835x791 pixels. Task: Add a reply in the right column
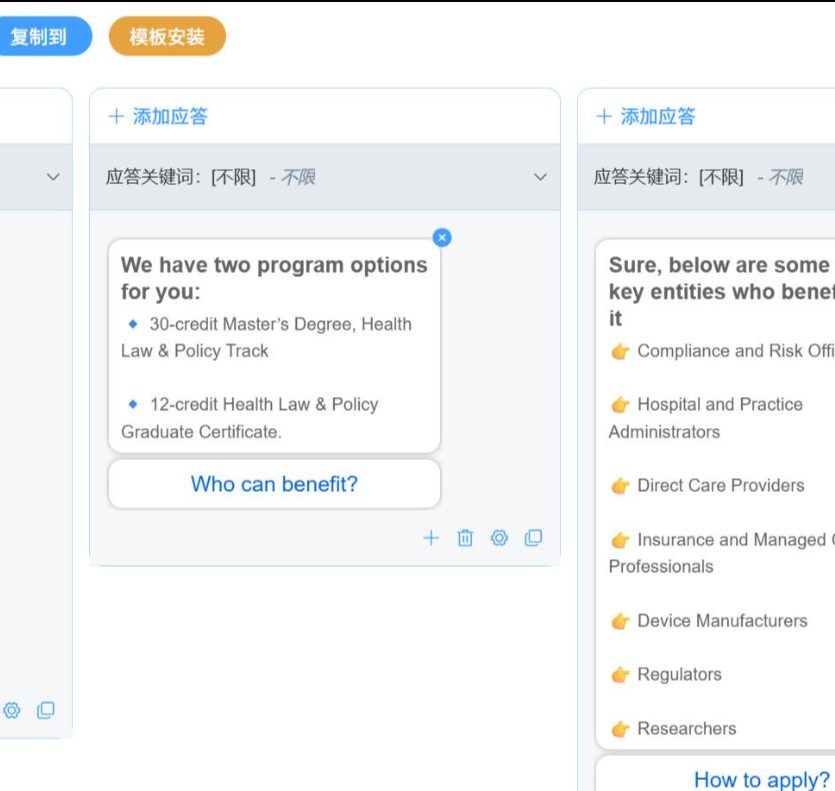(x=646, y=116)
